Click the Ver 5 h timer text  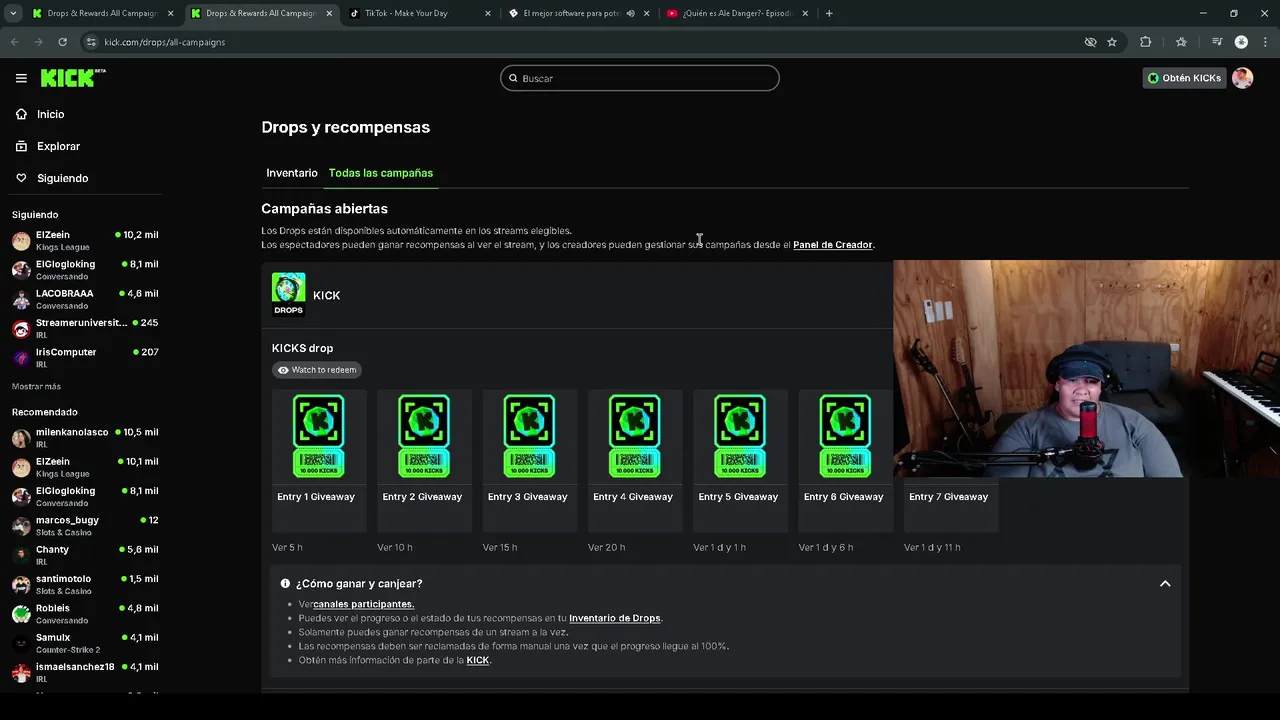coord(287,548)
